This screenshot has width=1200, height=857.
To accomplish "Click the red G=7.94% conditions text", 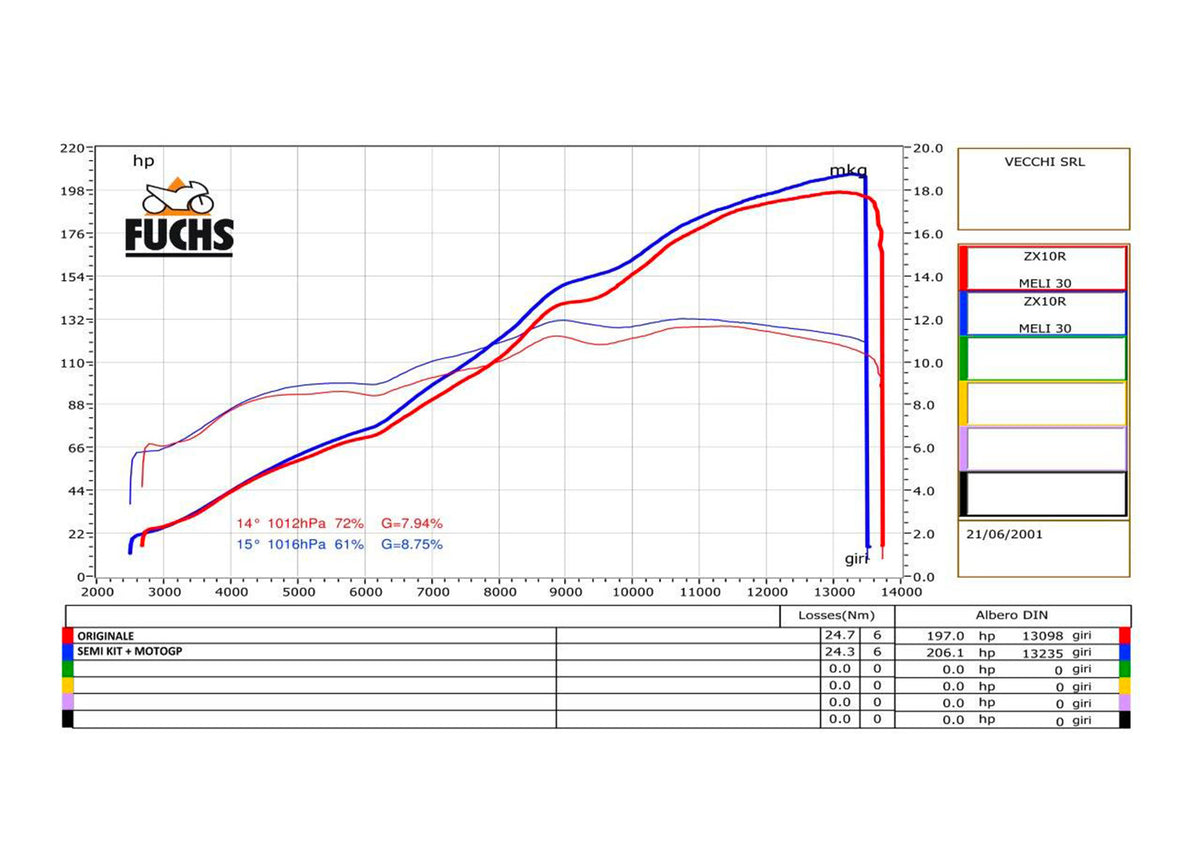I will 411,523.
